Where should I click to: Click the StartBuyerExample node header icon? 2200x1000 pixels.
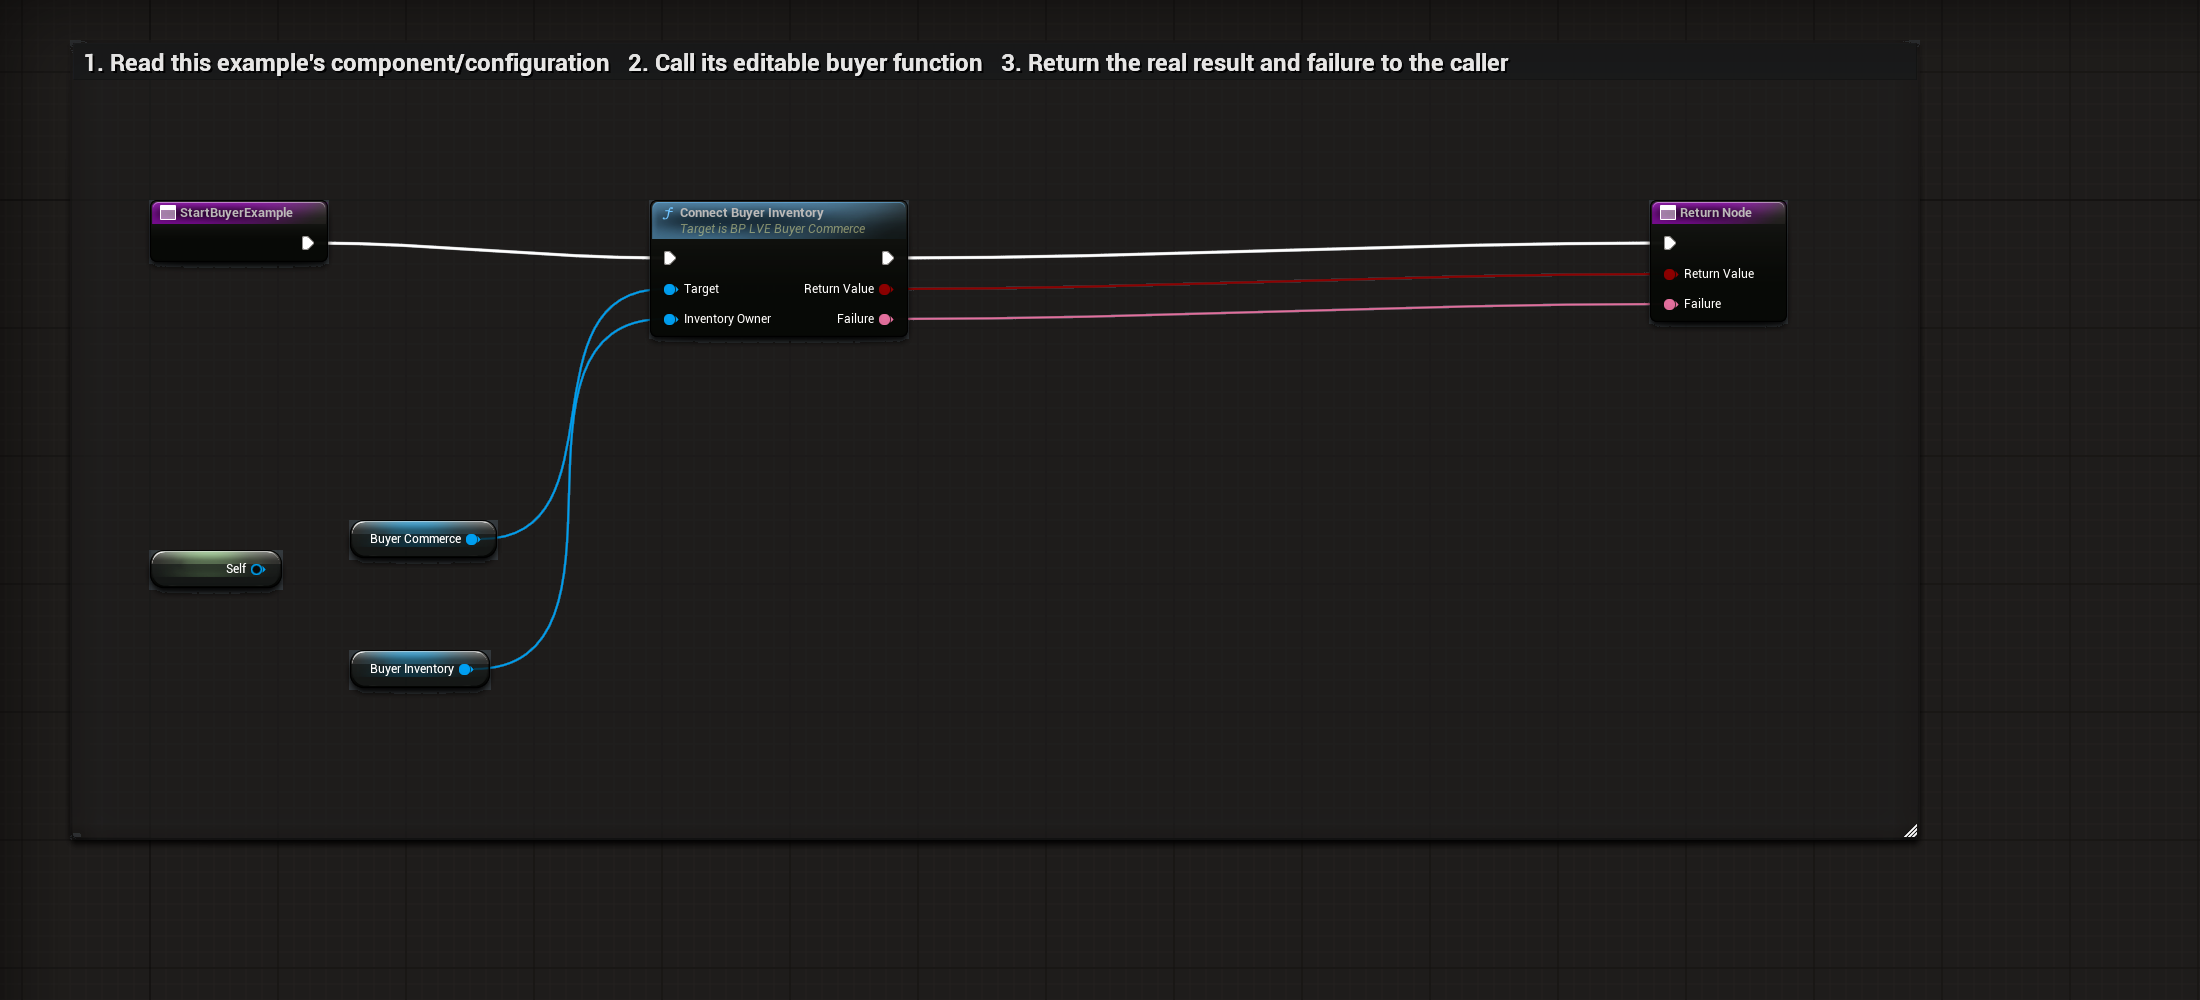point(168,213)
